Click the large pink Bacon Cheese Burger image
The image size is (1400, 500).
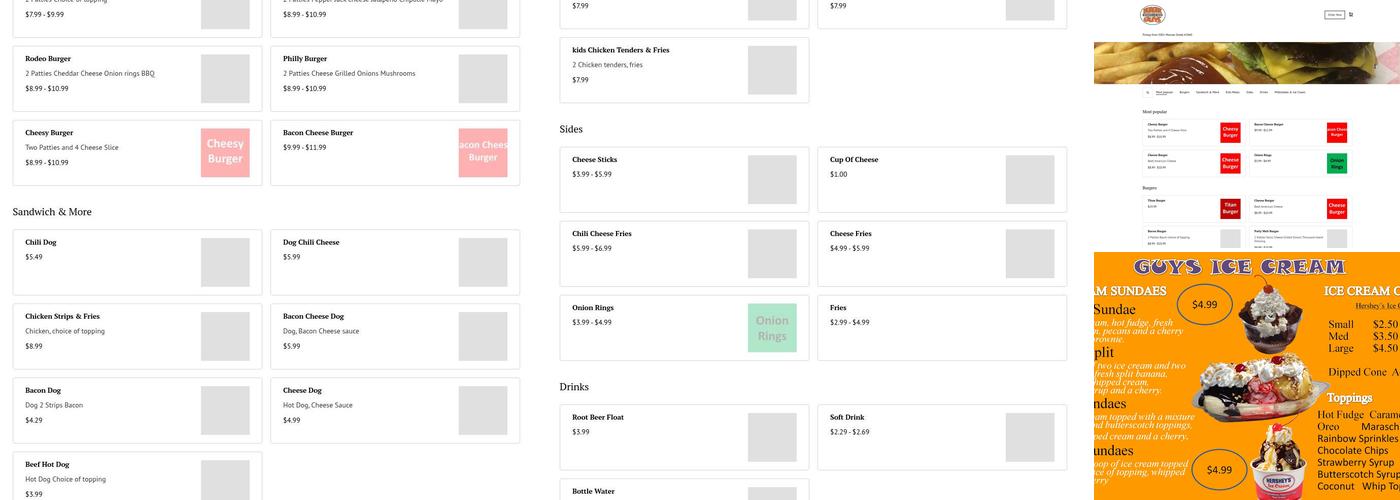[483, 152]
